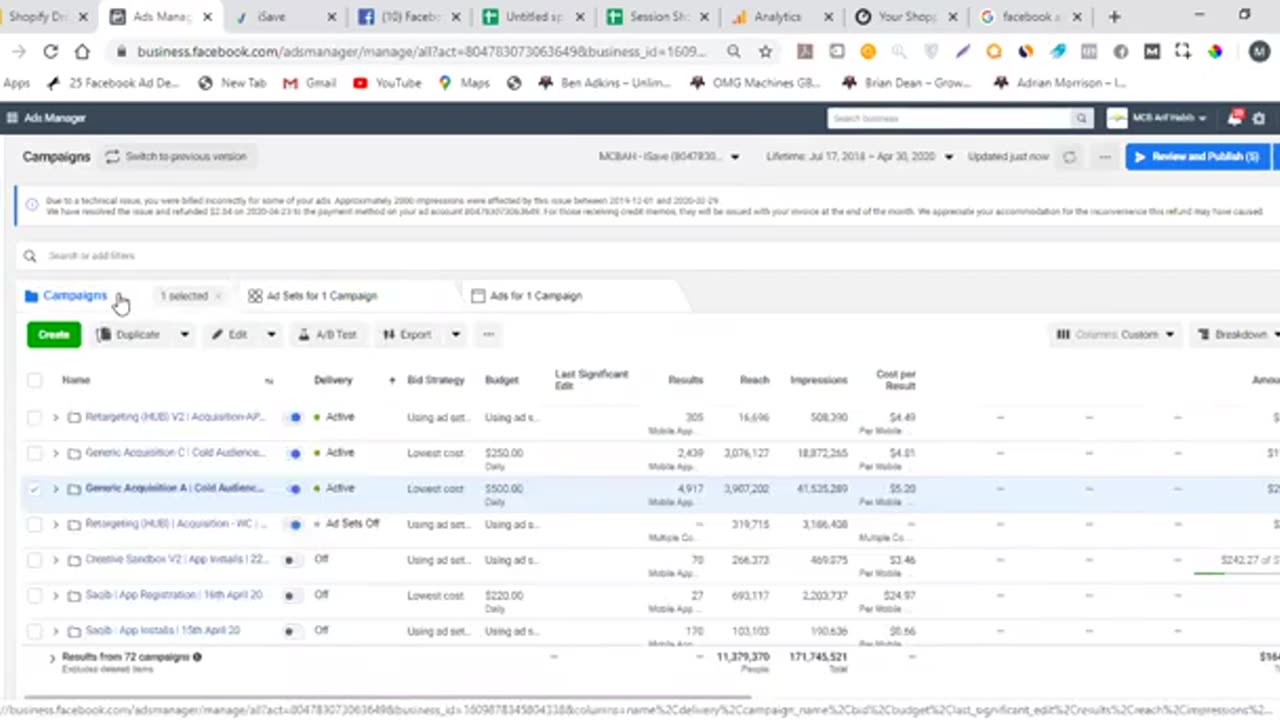The width and height of the screenshot is (1280, 720).
Task: Bookmark this page with the star icon
Action: [765, 52]
